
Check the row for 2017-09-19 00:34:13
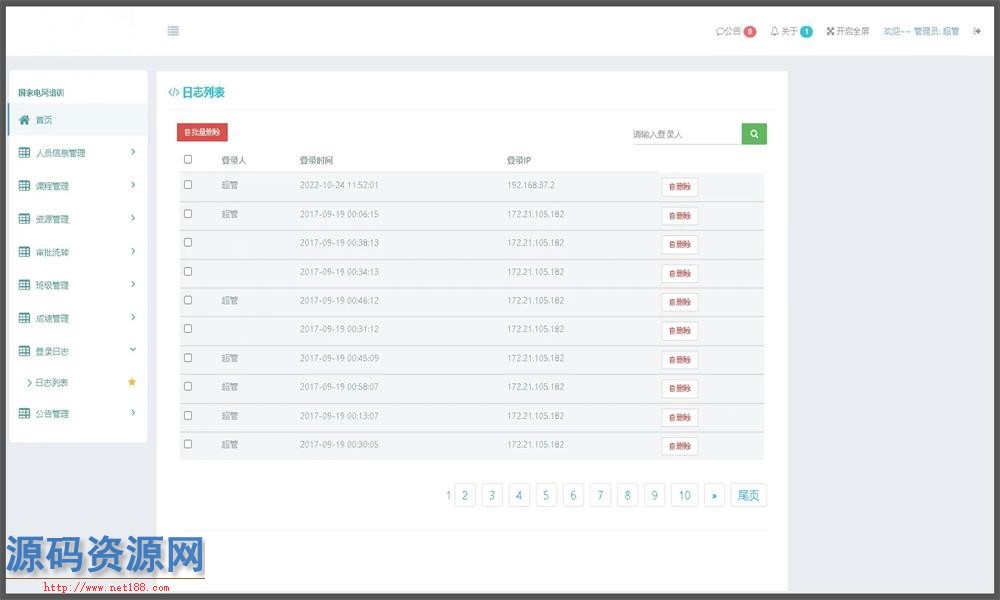[x=188, y=271]
